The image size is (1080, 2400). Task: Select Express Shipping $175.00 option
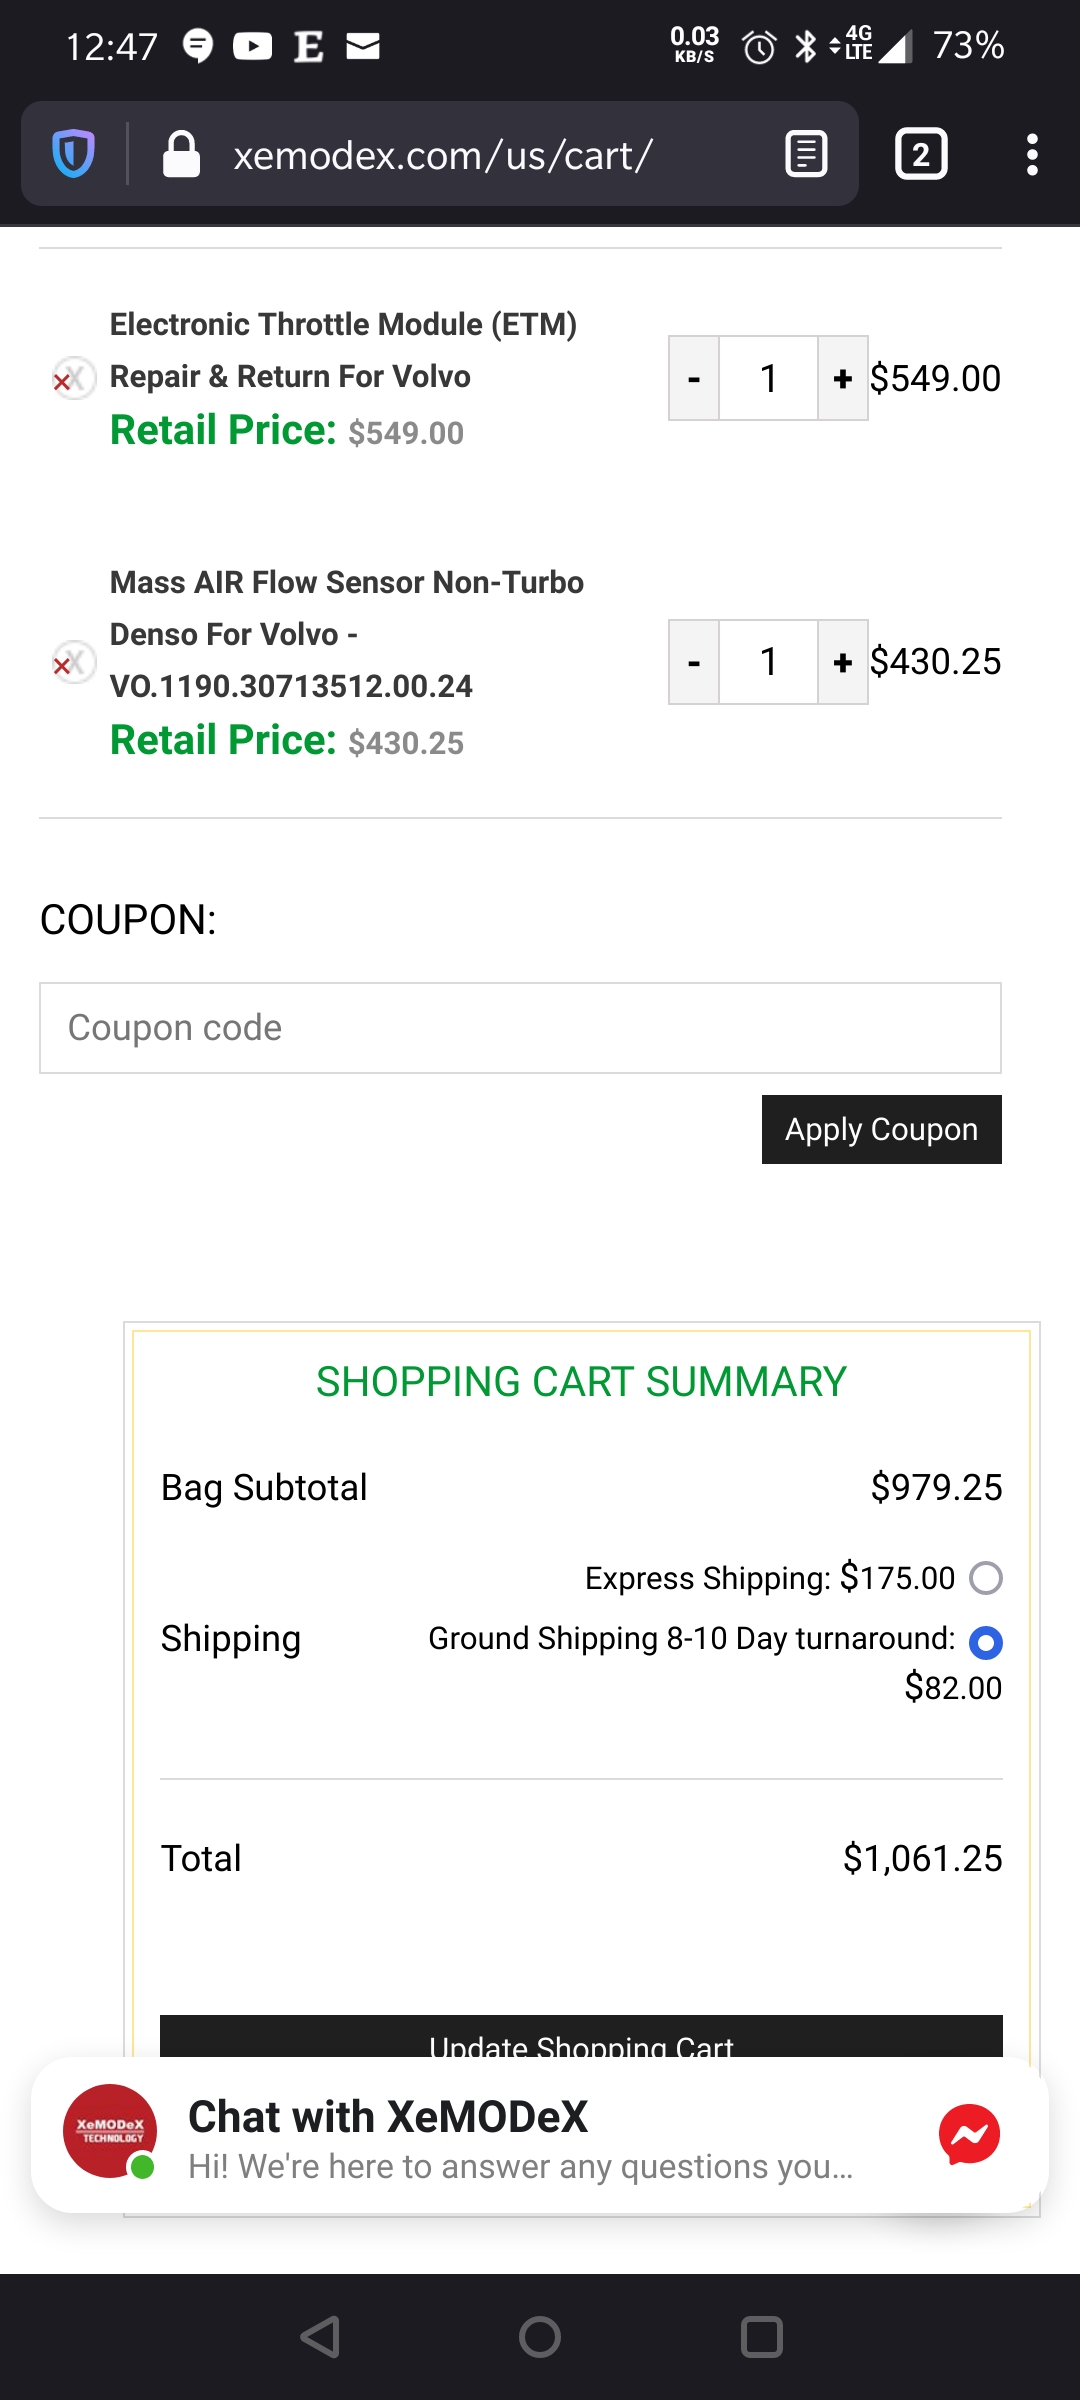coord(985,1578)
